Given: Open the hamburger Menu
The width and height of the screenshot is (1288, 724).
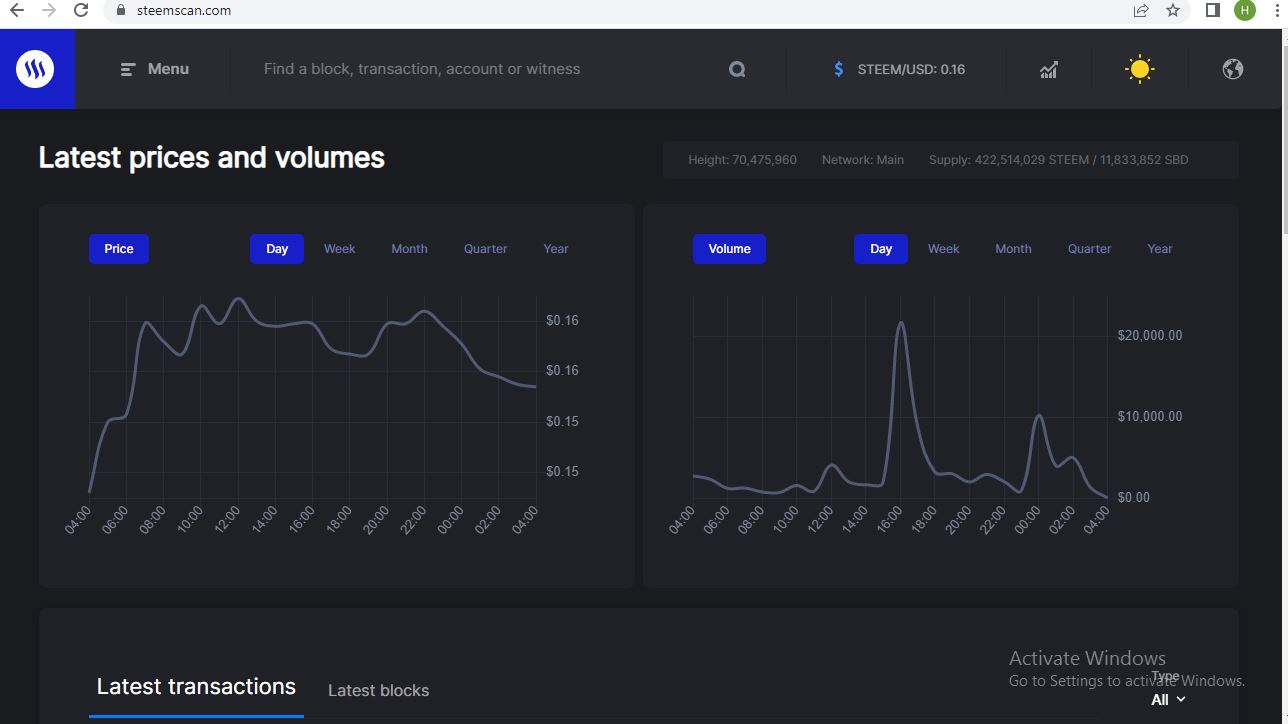Looking at the screenshot, I should pyautogui.click(x=154, y=69).
